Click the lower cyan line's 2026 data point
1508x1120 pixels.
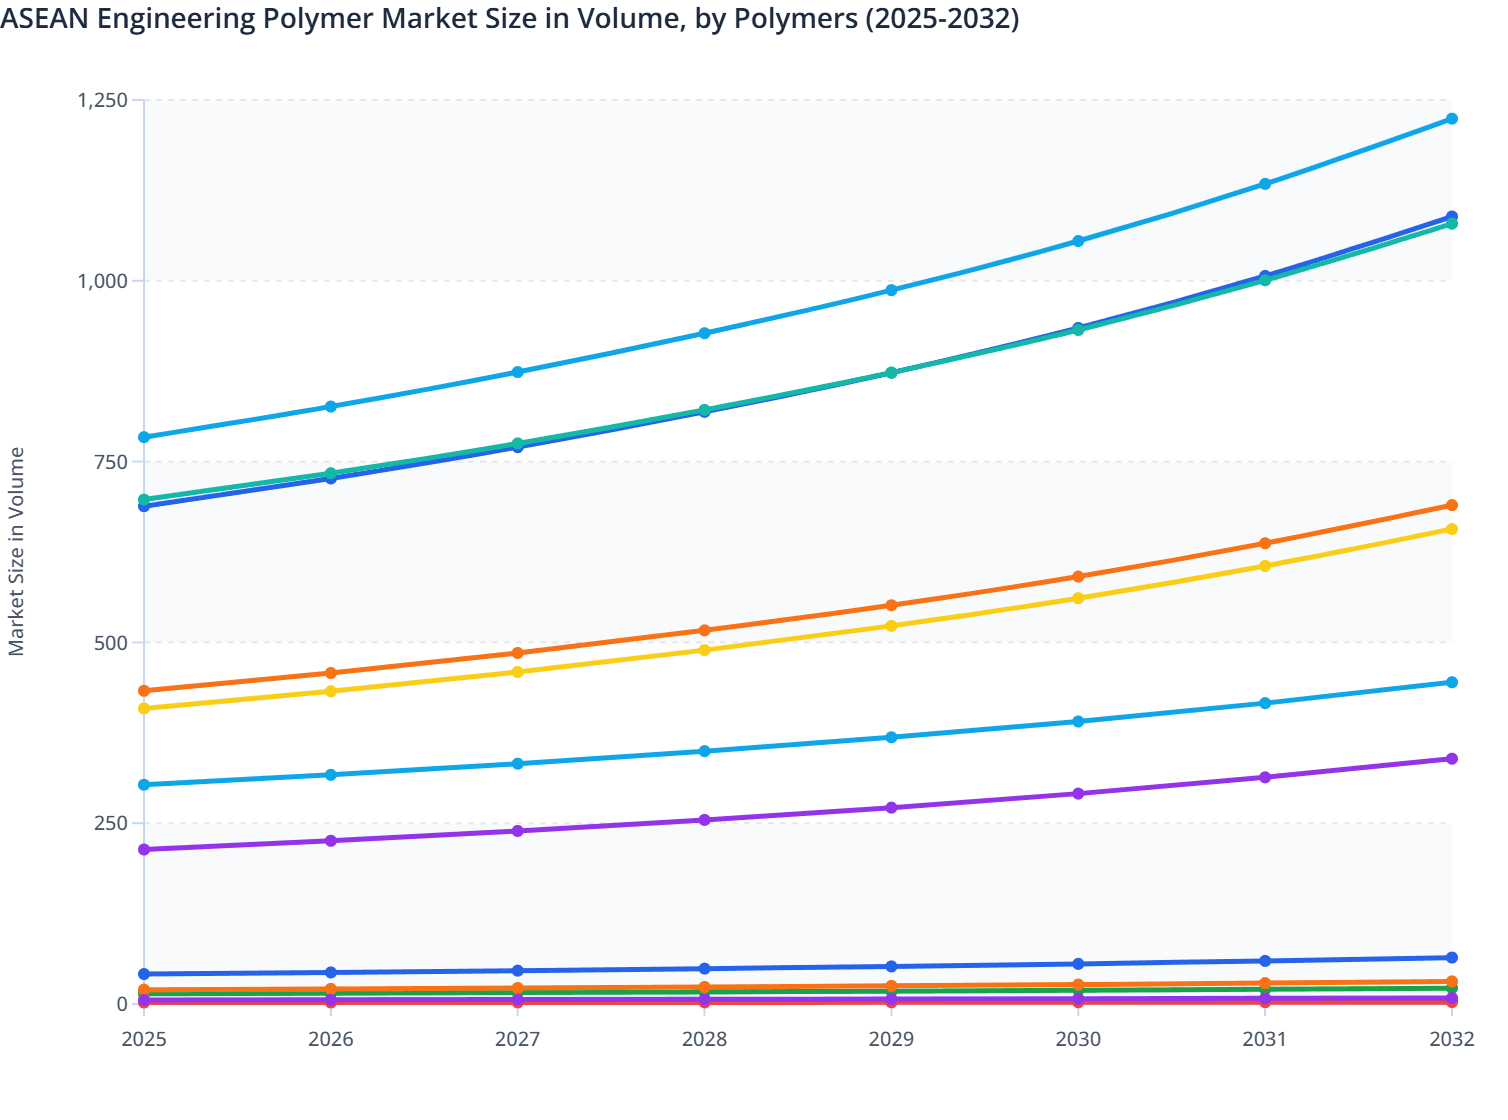pyautogui.click(x=330, y=773)
